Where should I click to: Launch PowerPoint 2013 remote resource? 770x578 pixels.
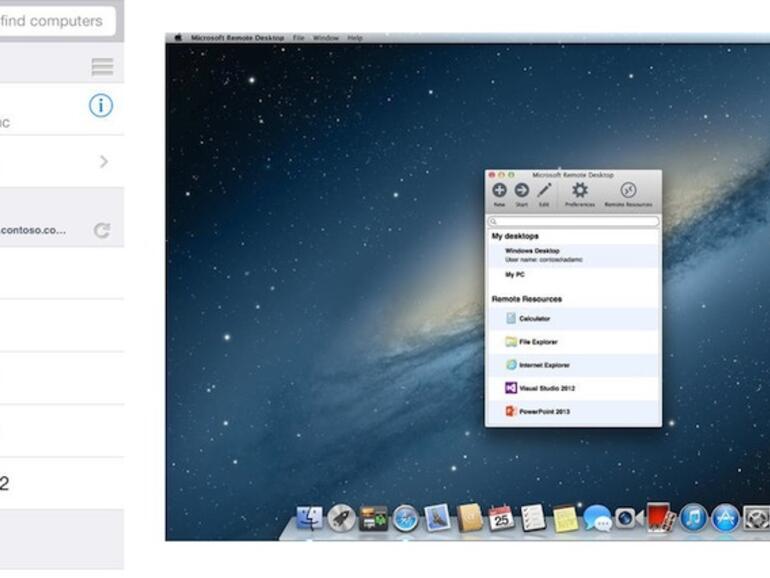(x=573, y=412)
